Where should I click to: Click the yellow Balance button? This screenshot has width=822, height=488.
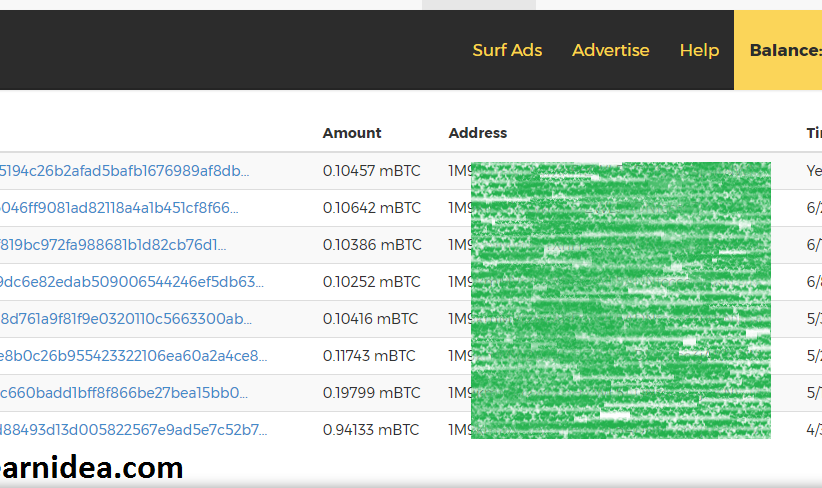[782, 50]
